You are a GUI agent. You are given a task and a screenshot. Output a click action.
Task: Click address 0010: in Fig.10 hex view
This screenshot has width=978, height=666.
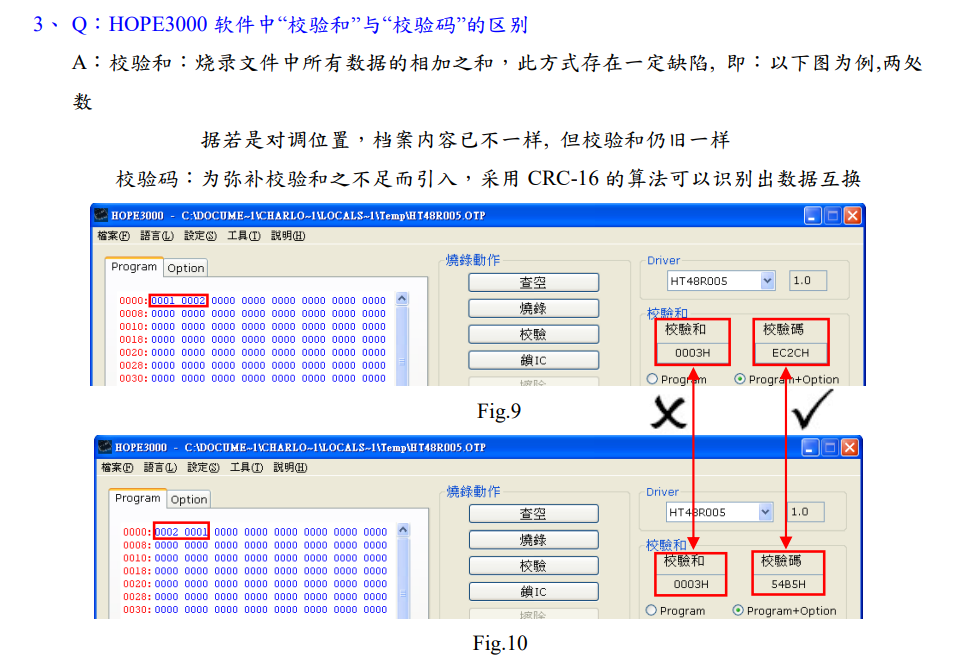137,558
